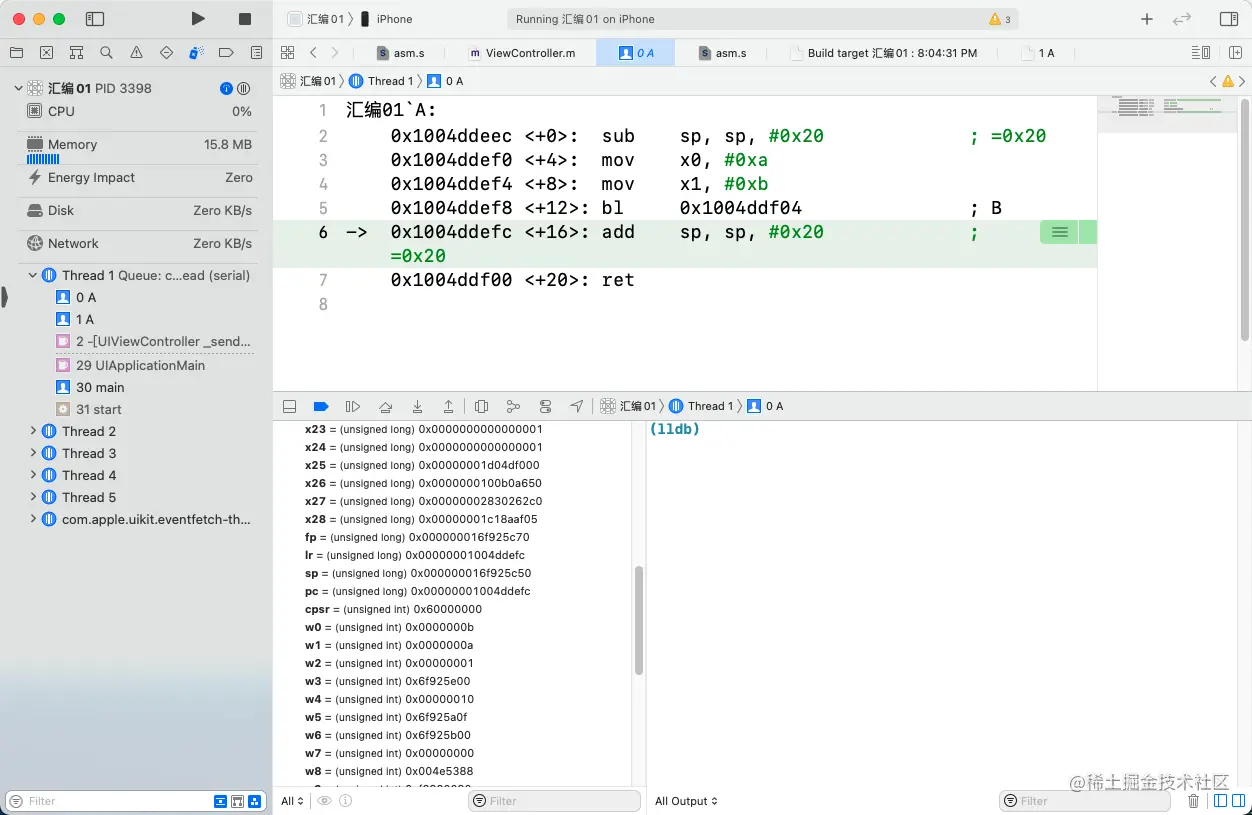Image resolution: width=1252 pixels, height=815 pixels.
Task: Select the Debug navigator icon
Action: point(196,52)
